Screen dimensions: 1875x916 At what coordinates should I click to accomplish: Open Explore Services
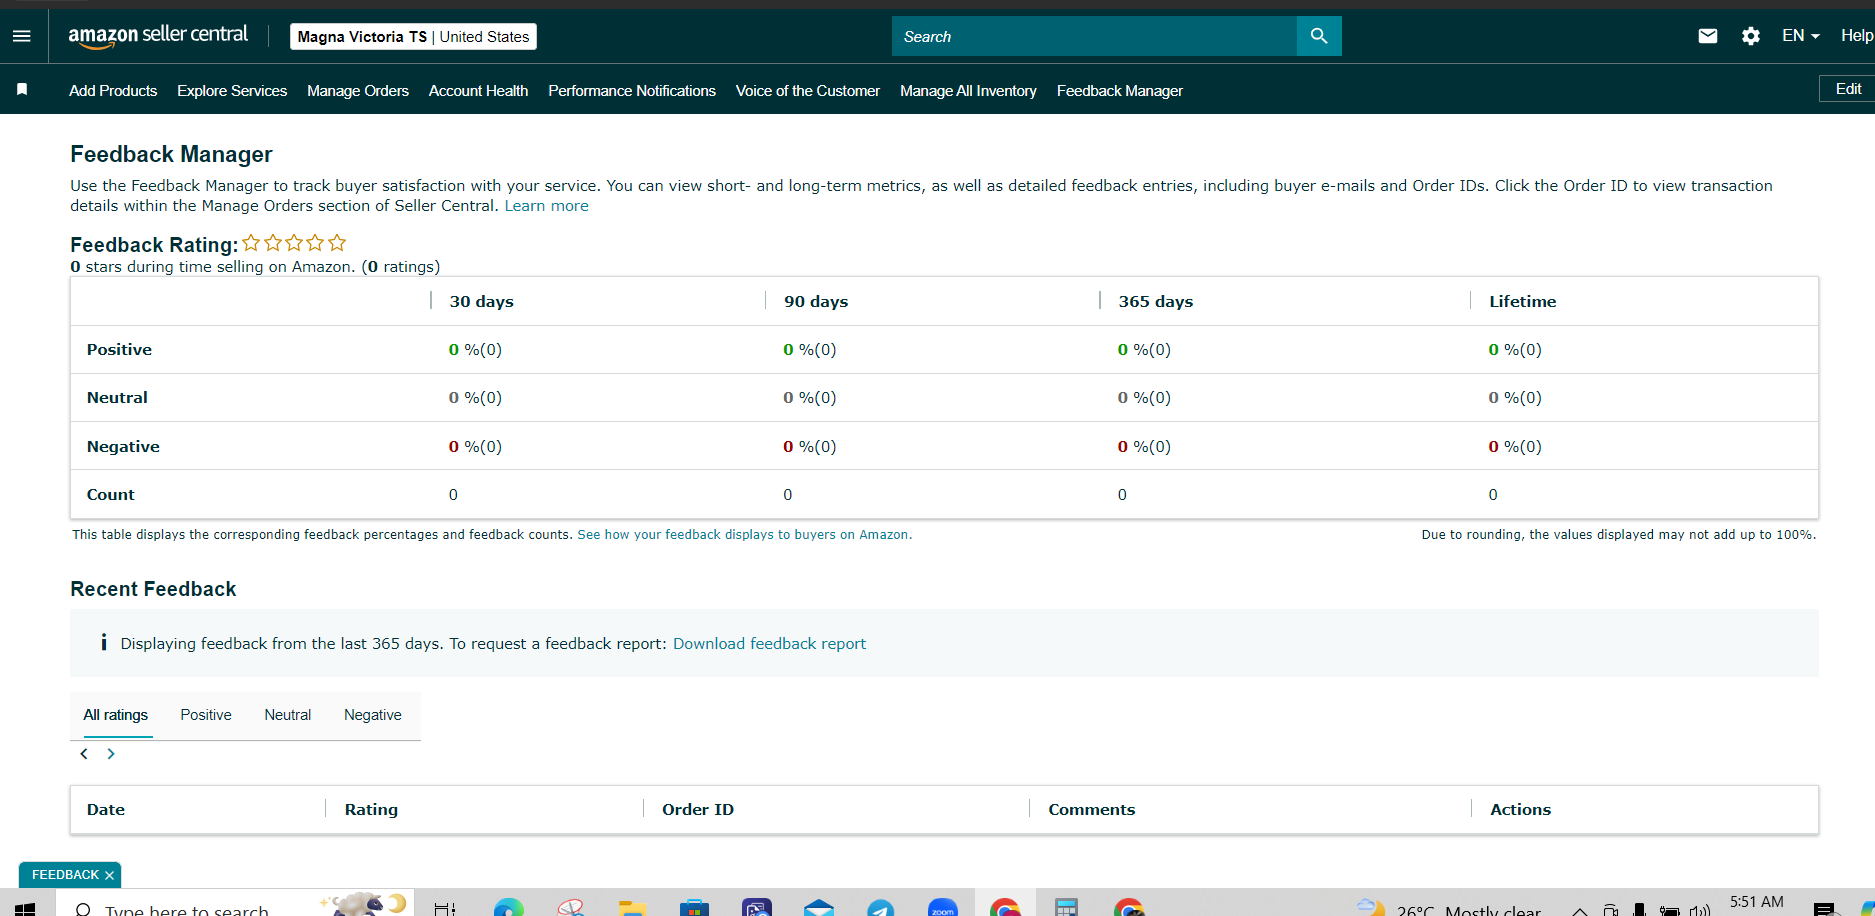pyautogui.click(x=232, y=90)
